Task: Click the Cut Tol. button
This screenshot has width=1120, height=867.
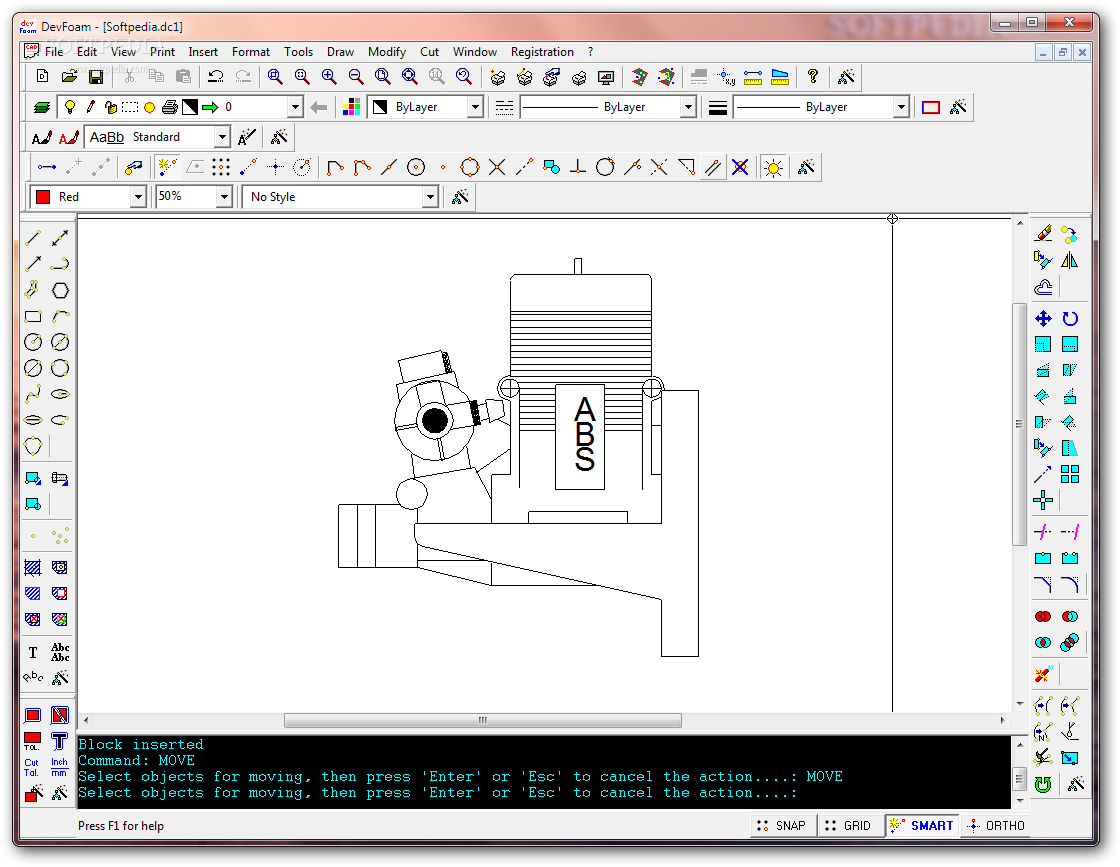Action: (31, 768)
